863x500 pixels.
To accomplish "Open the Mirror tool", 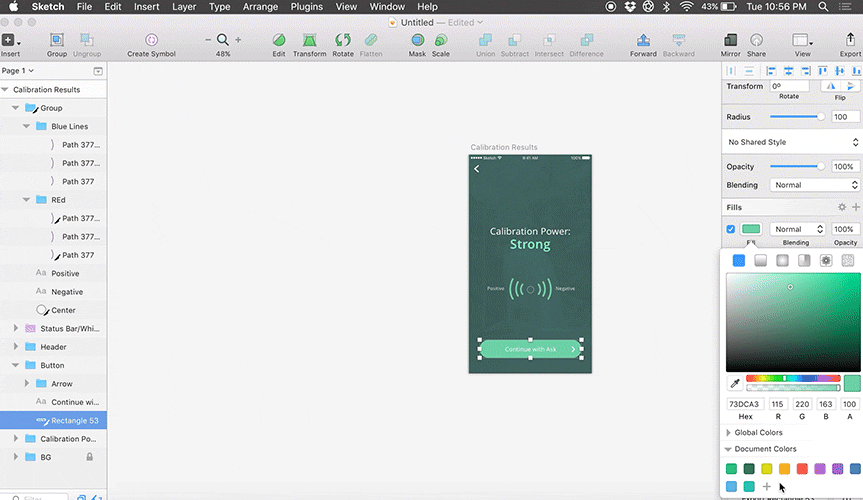I will (730, 40).
